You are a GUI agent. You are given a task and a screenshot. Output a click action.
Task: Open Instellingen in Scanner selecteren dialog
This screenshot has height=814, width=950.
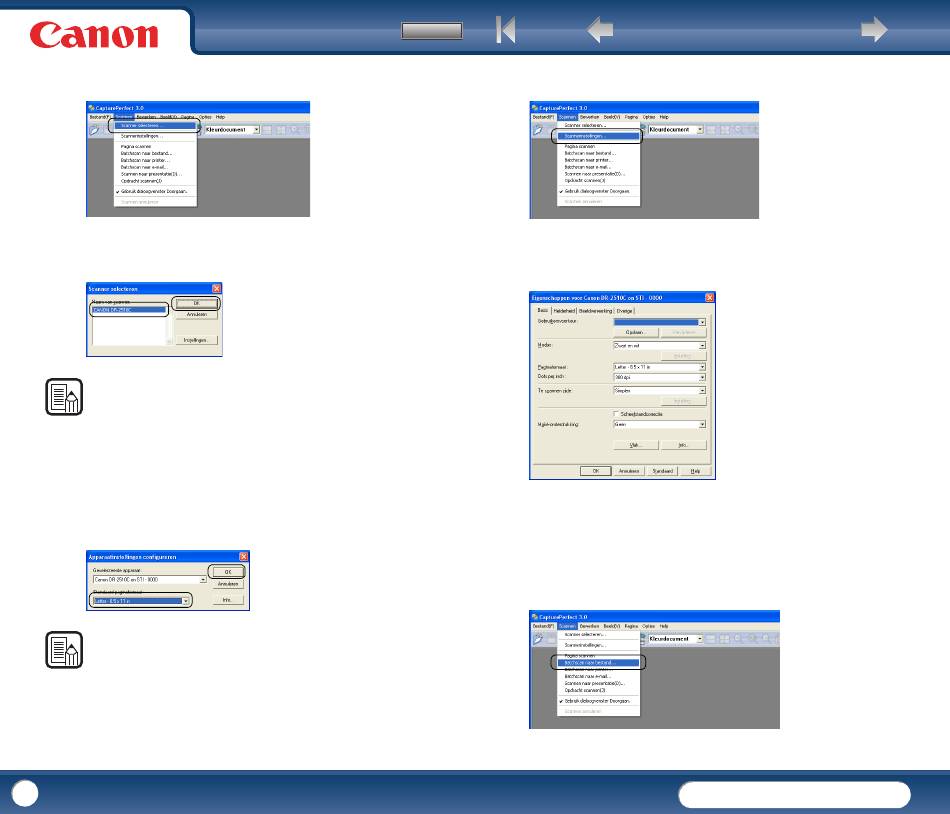coord(196,340)
